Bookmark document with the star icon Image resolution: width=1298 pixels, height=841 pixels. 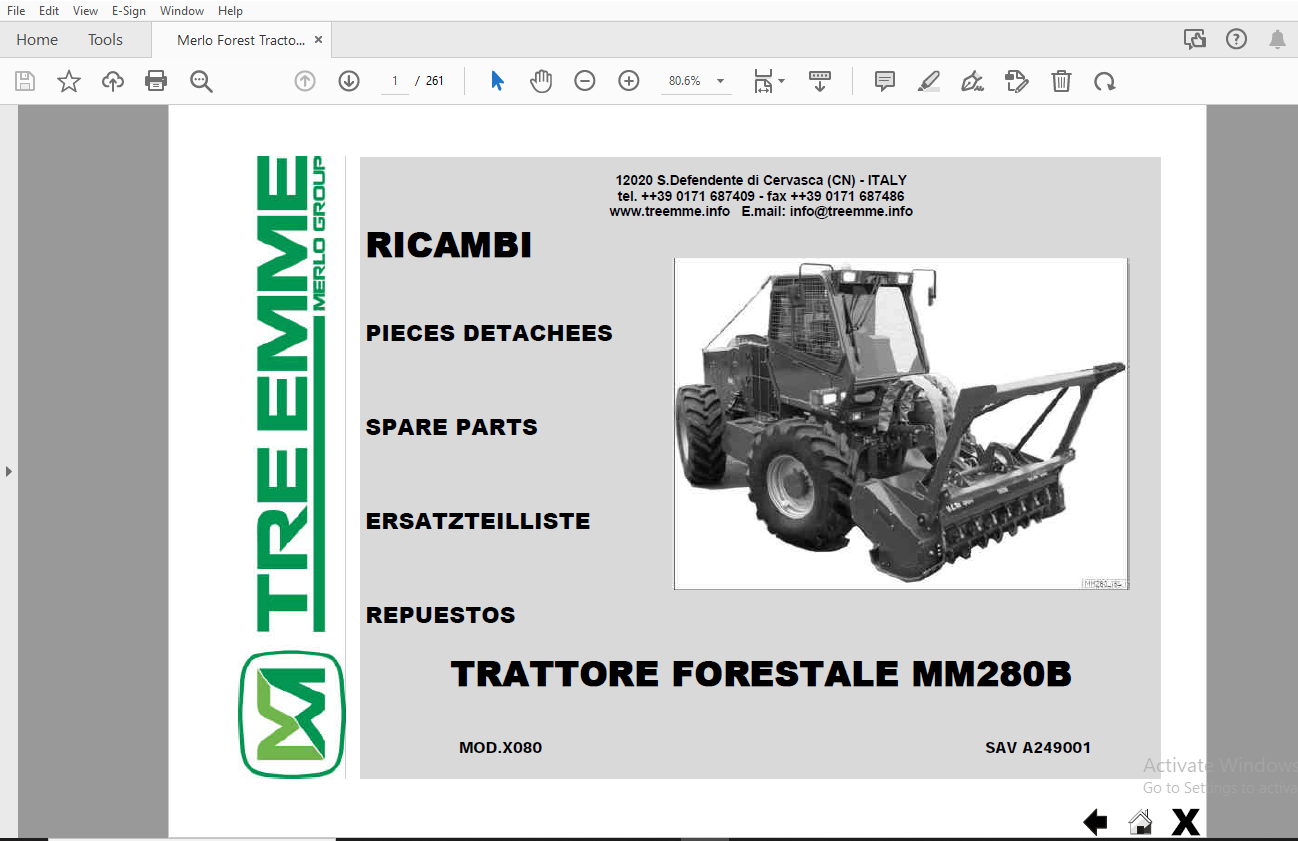[69, 81]
